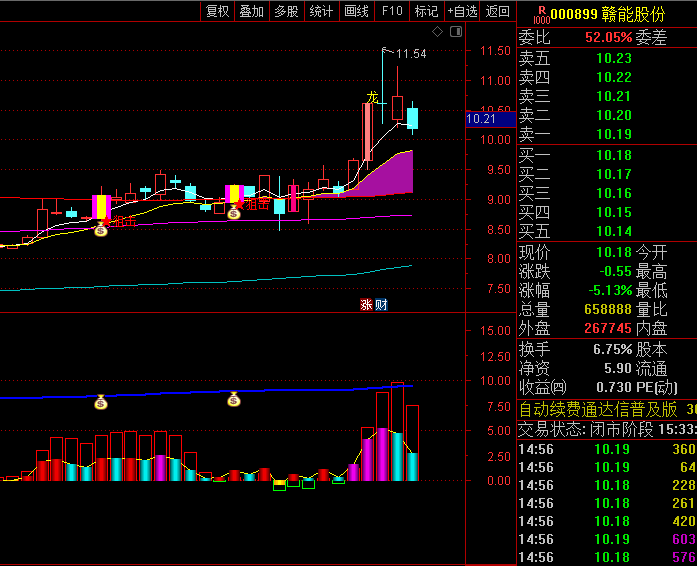The image size is (697, 566).
Task: Click the first 14:56 tick row showing 360
Action: (x=607, y=449)
